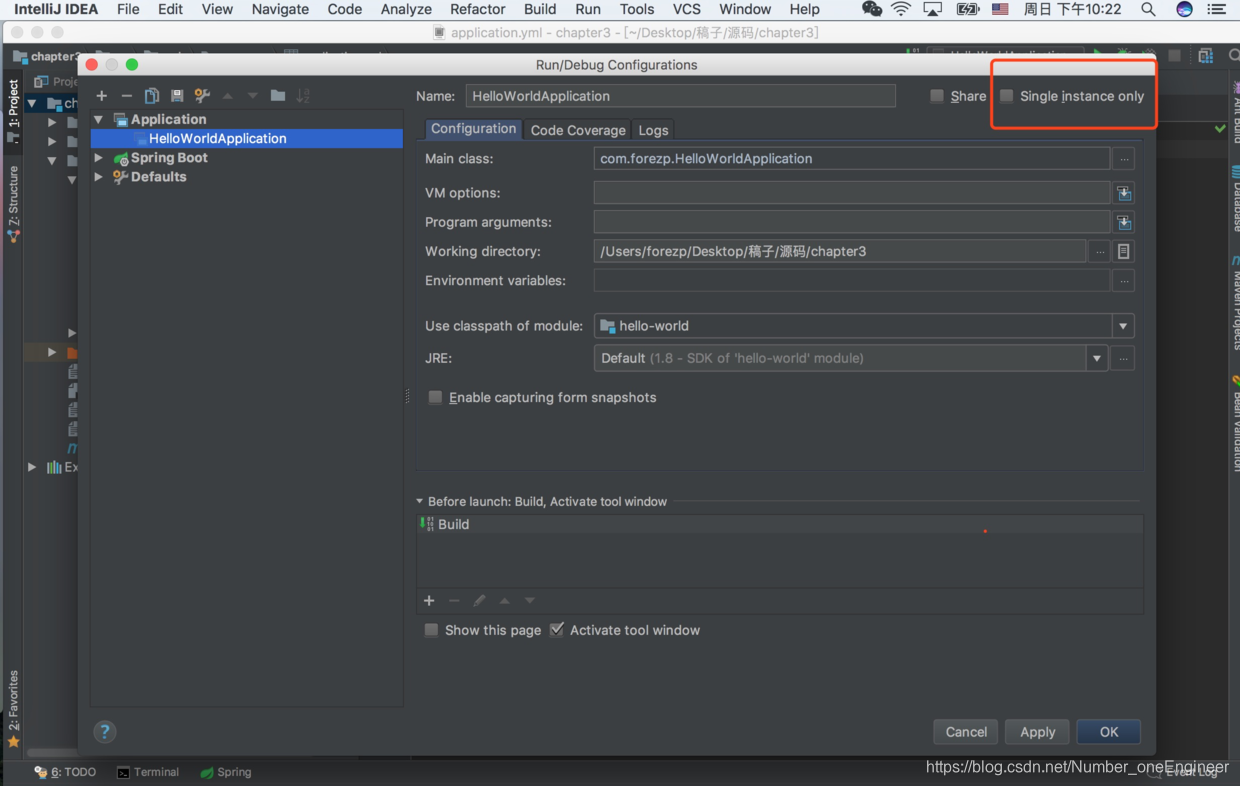Image resolution: width=1240 pixels, height=786 pixels.
Task: Click the Working directory field
Action: [x=840, y=252]
